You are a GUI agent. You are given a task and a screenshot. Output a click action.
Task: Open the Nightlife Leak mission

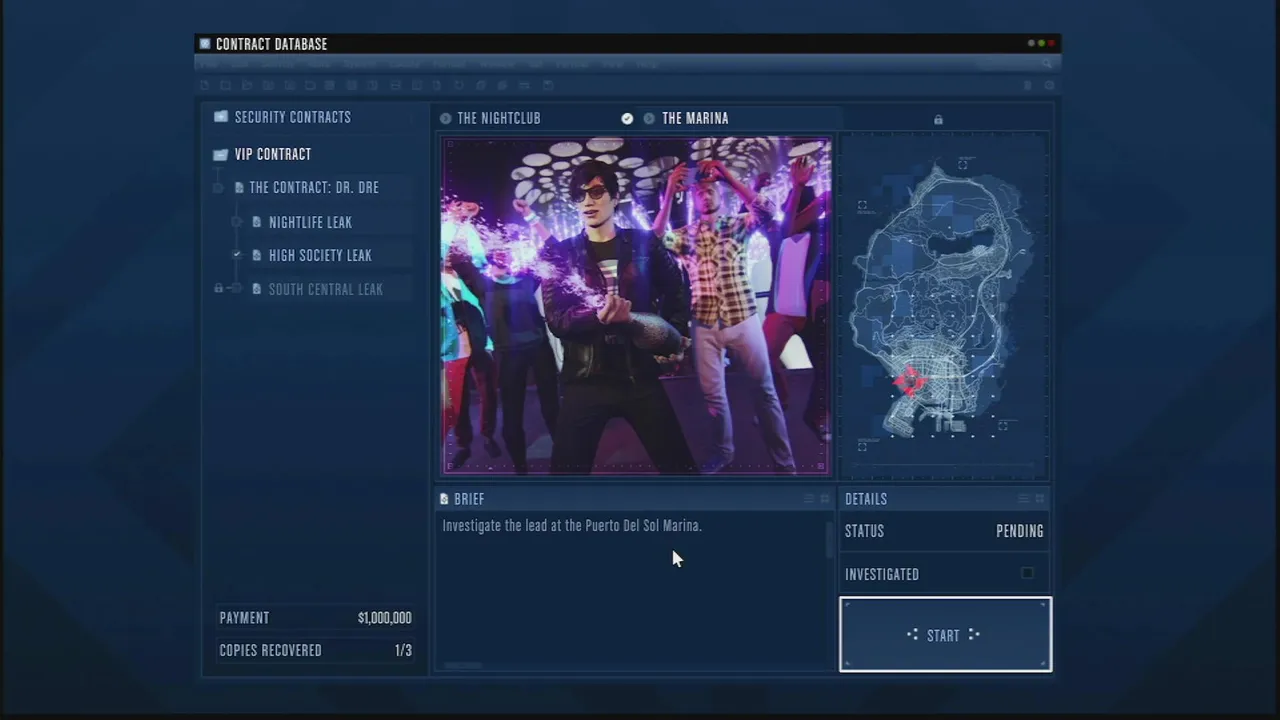[310, 222]
